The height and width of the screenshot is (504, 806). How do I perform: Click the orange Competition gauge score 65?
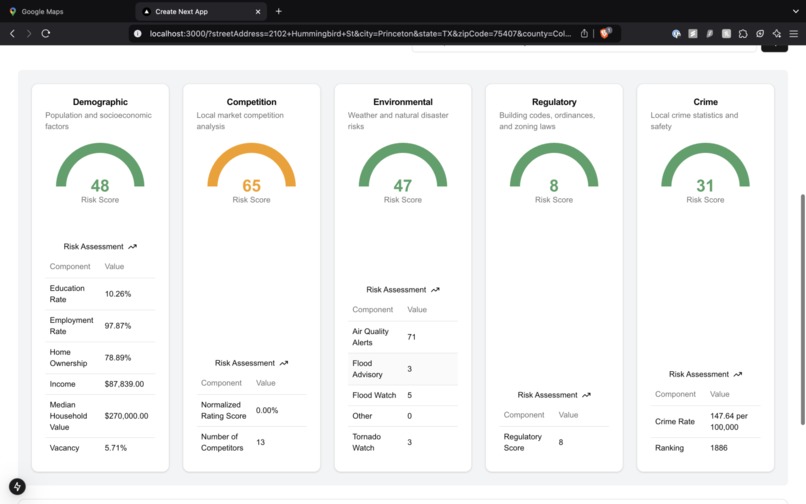(251, 185)
